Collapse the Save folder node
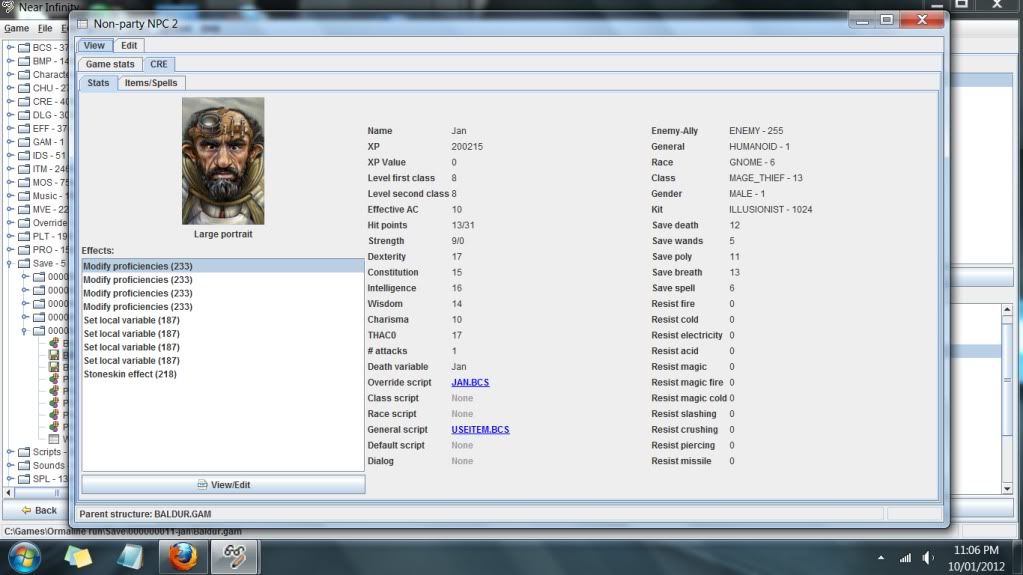1023x575 pixels. tap(10, 263)
